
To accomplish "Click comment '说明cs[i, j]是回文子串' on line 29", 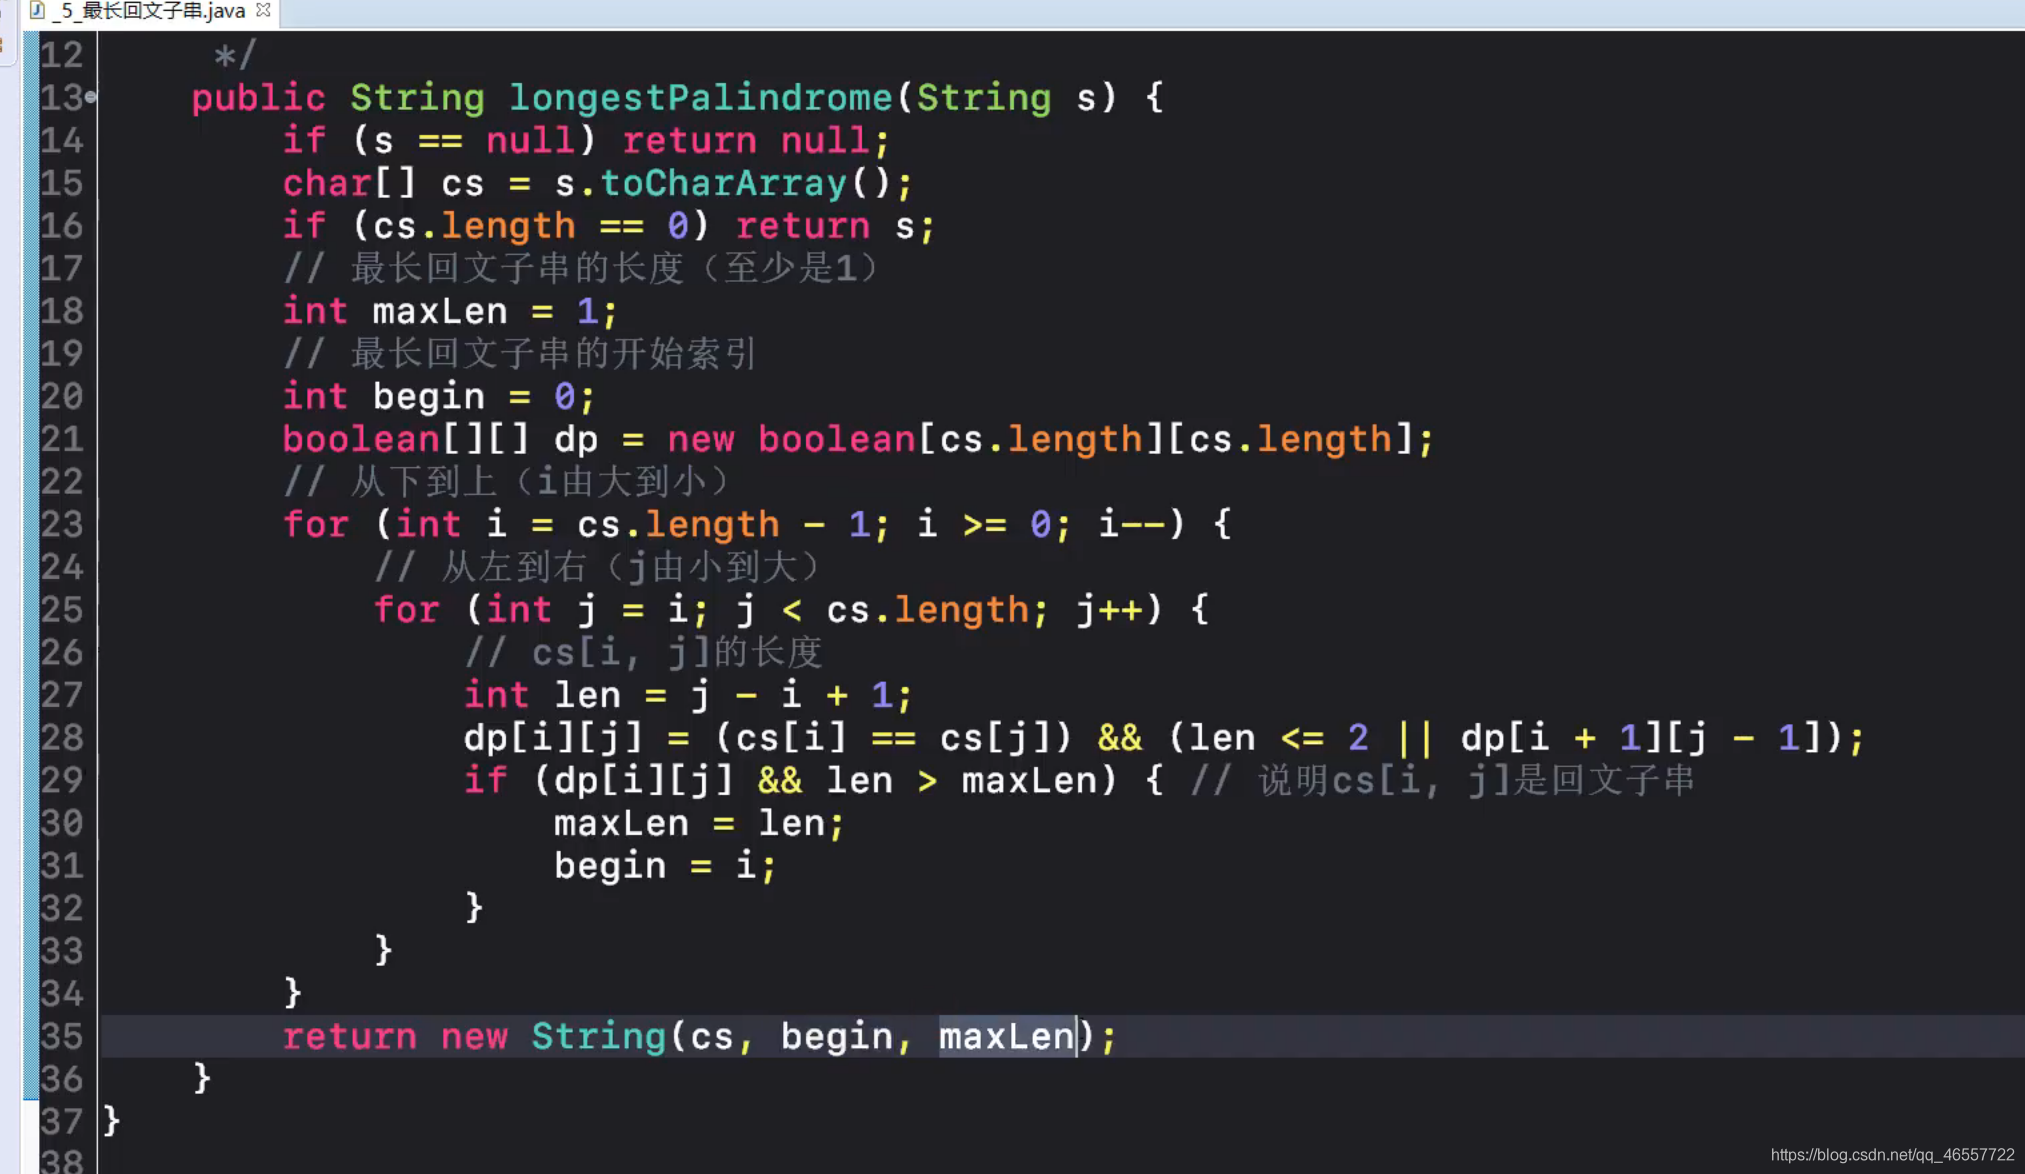I will point(1477,780).
